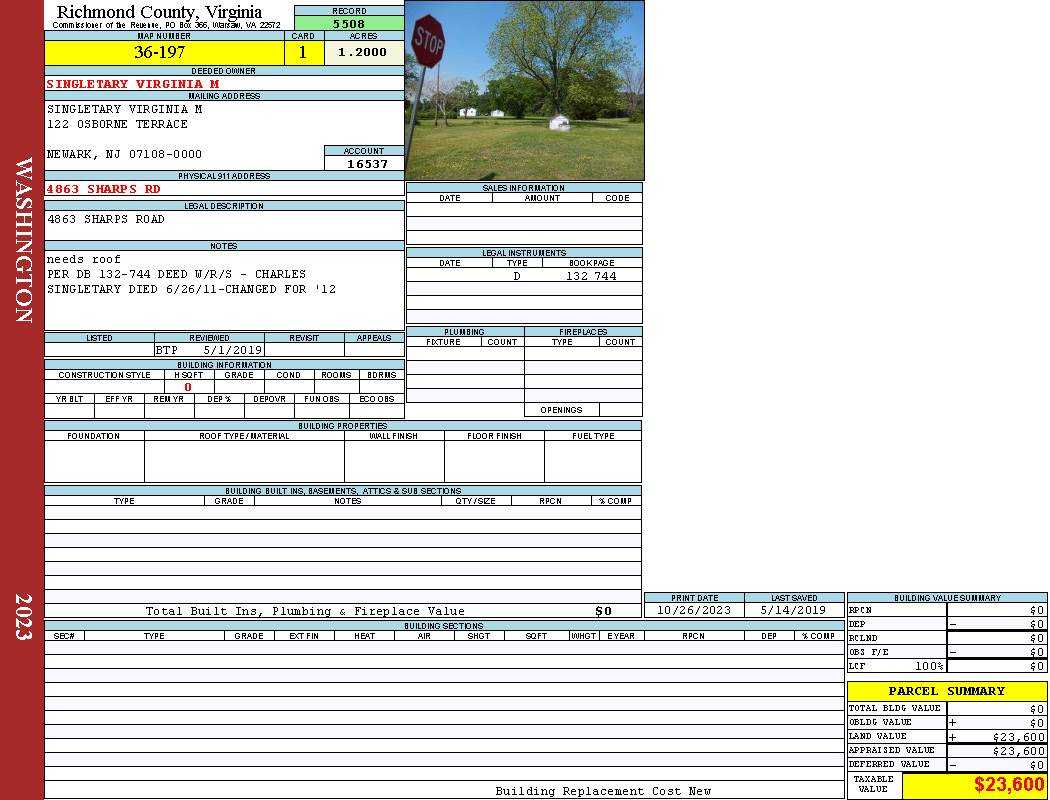The height and width of the screenshot is (800, 1050).
Task: Select the record number 5508 field
Action: click(x=349, y=23)
